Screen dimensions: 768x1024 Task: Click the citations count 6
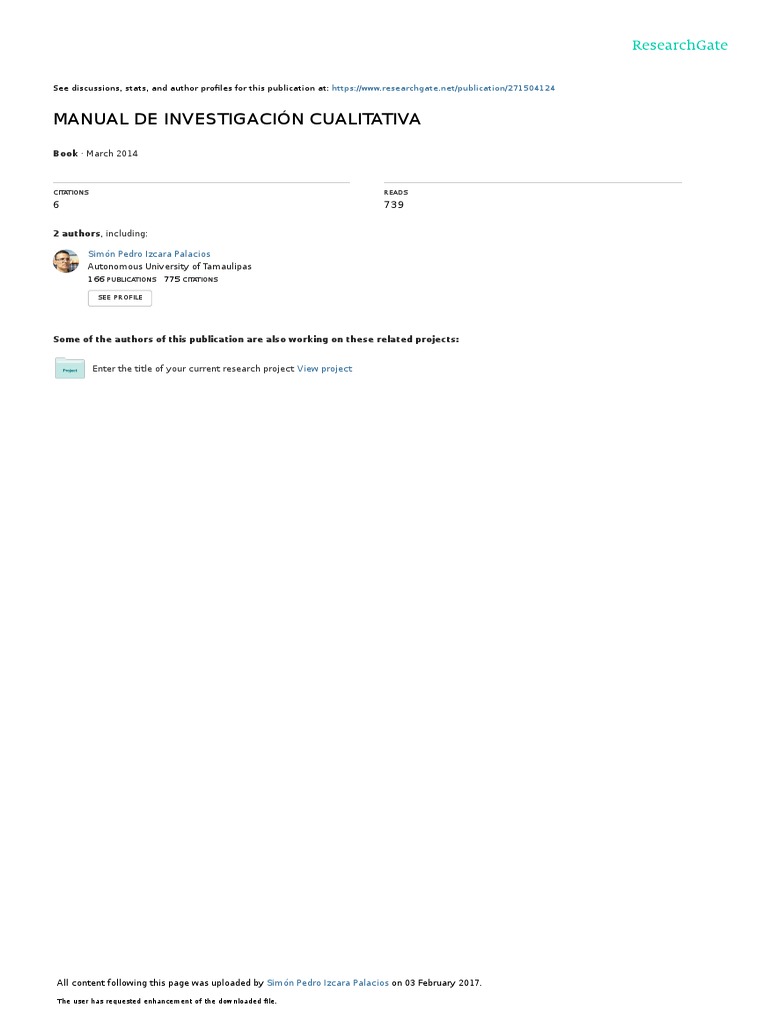pos(56,205)
